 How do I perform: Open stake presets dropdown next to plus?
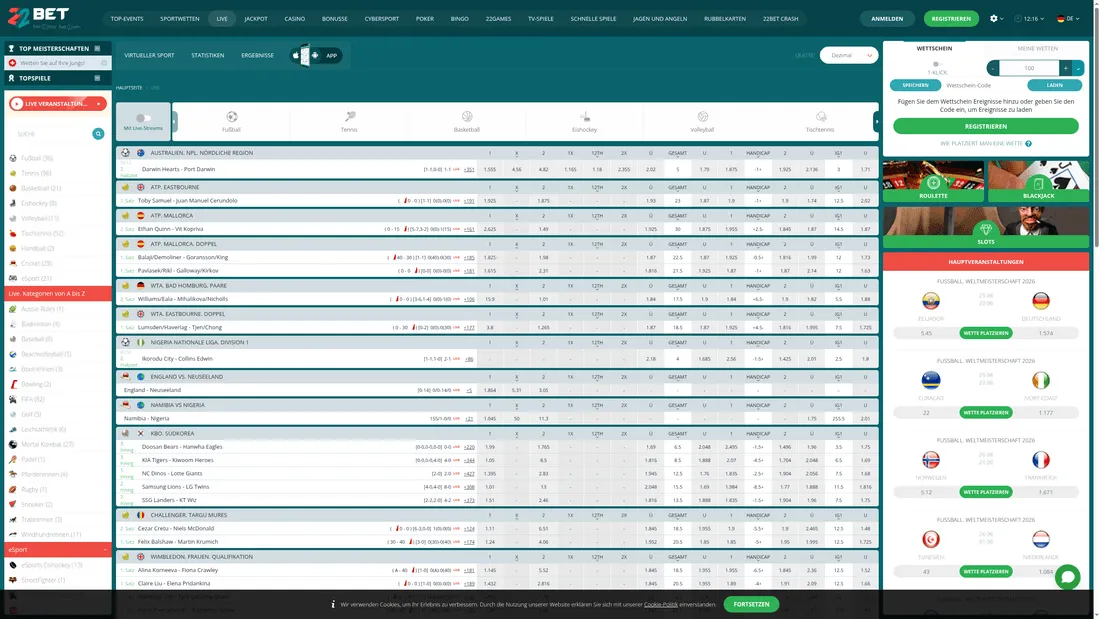point(1078,68)
